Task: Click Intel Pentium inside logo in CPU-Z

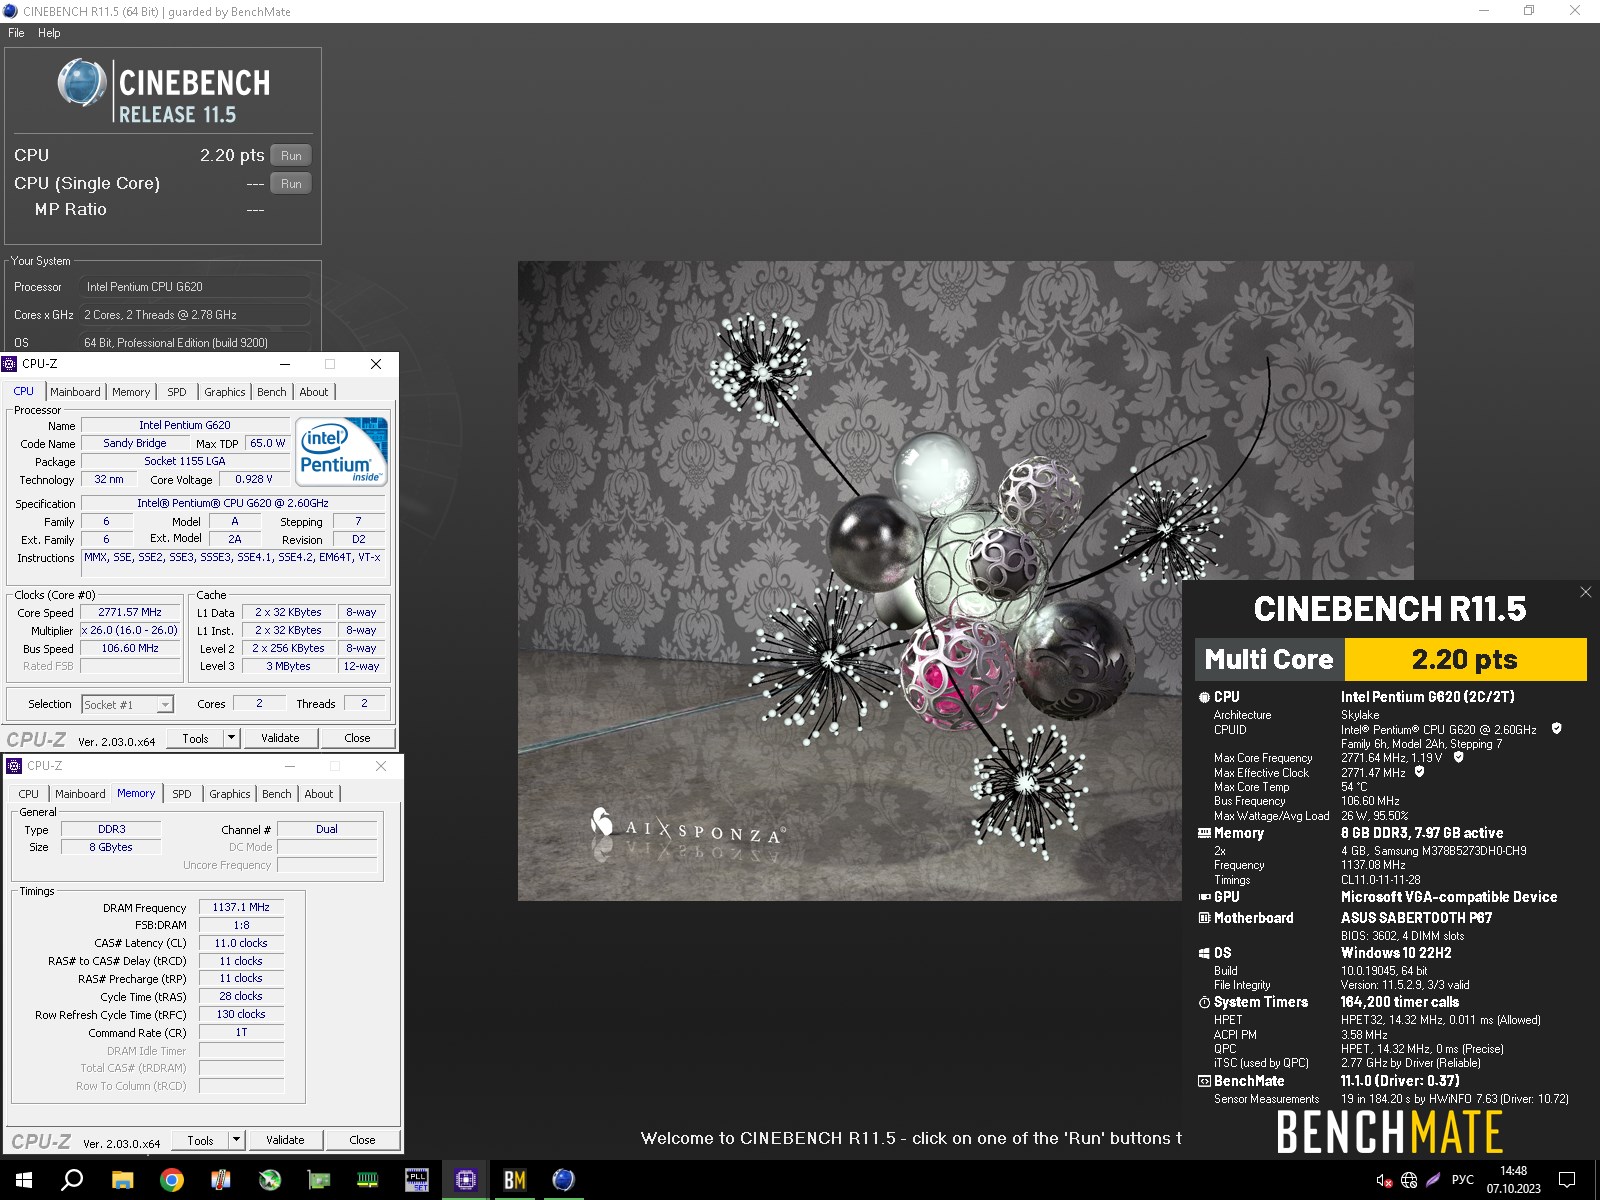Action: 342,452
